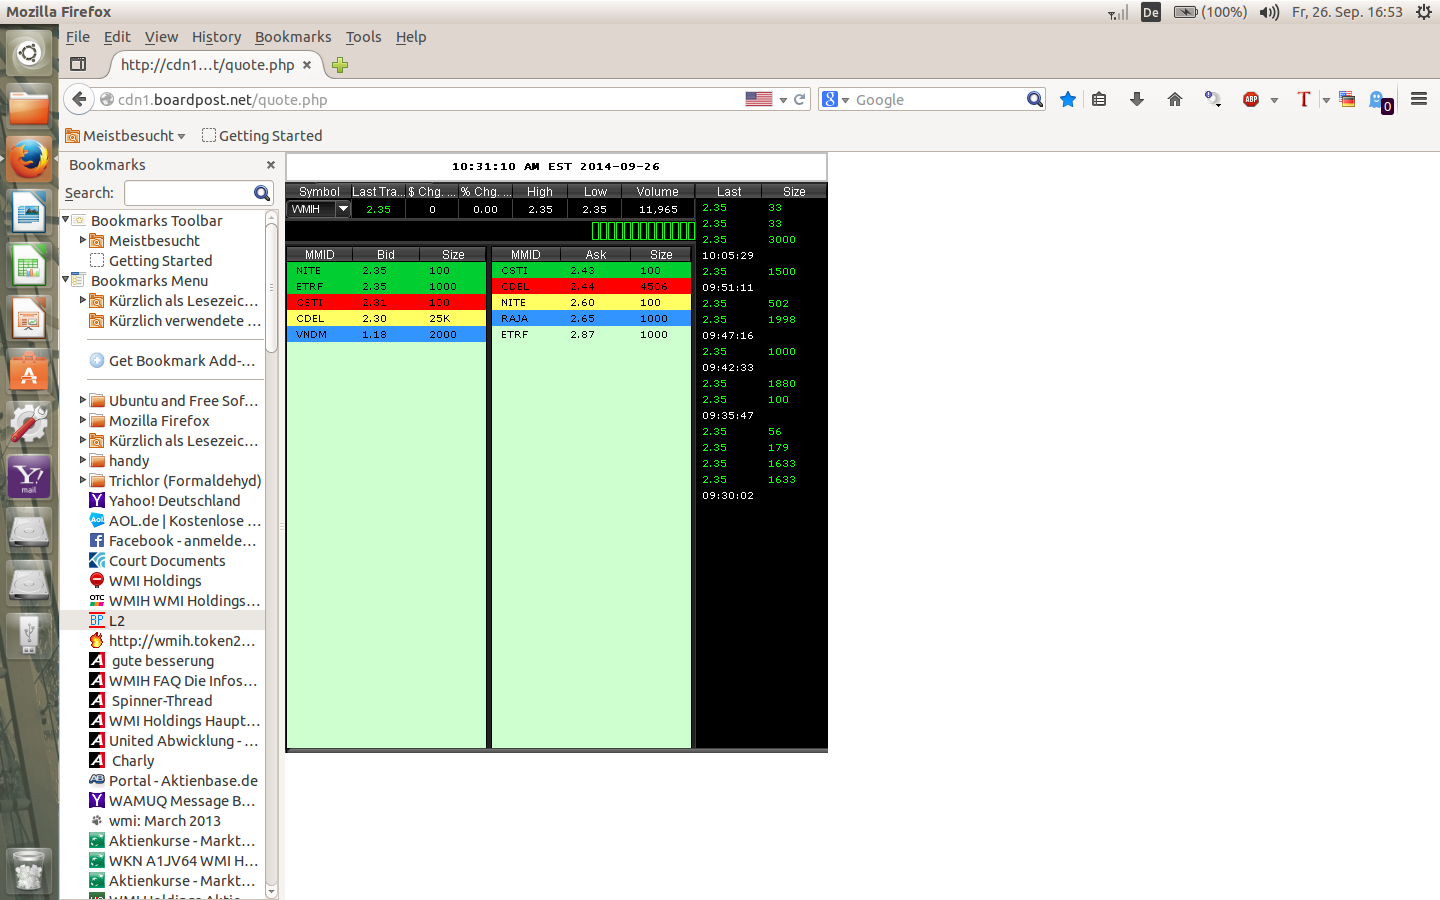Show the bookmarks list menu button
Screen dimensions: 1440x900
pyautogui.click(x=1099, y=99)
